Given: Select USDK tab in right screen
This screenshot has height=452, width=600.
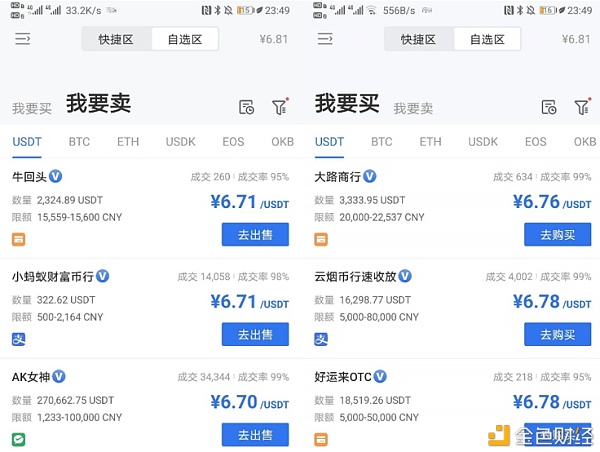Looking at the screenshot, I should (x=483, y=142).
